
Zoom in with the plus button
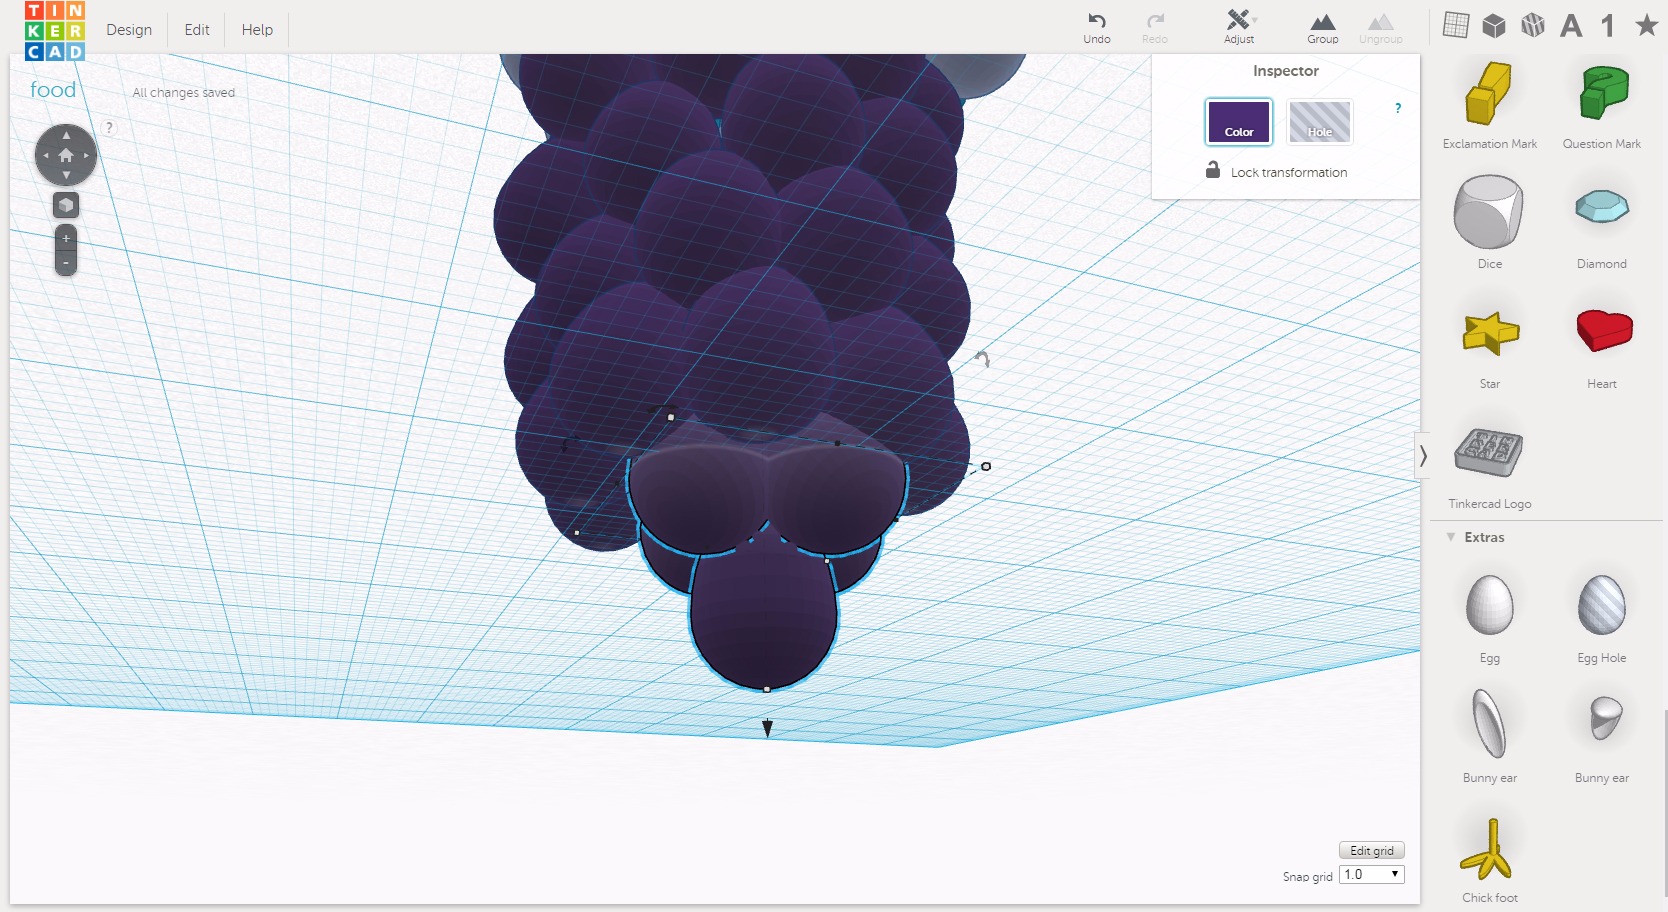(66, 239)
